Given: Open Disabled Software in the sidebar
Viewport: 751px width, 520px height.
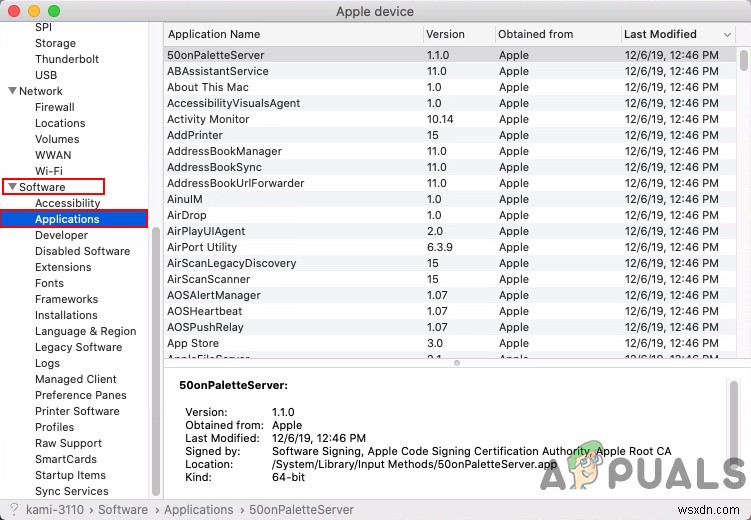Looking at the screenshot, I should click(x=82, y=251).
